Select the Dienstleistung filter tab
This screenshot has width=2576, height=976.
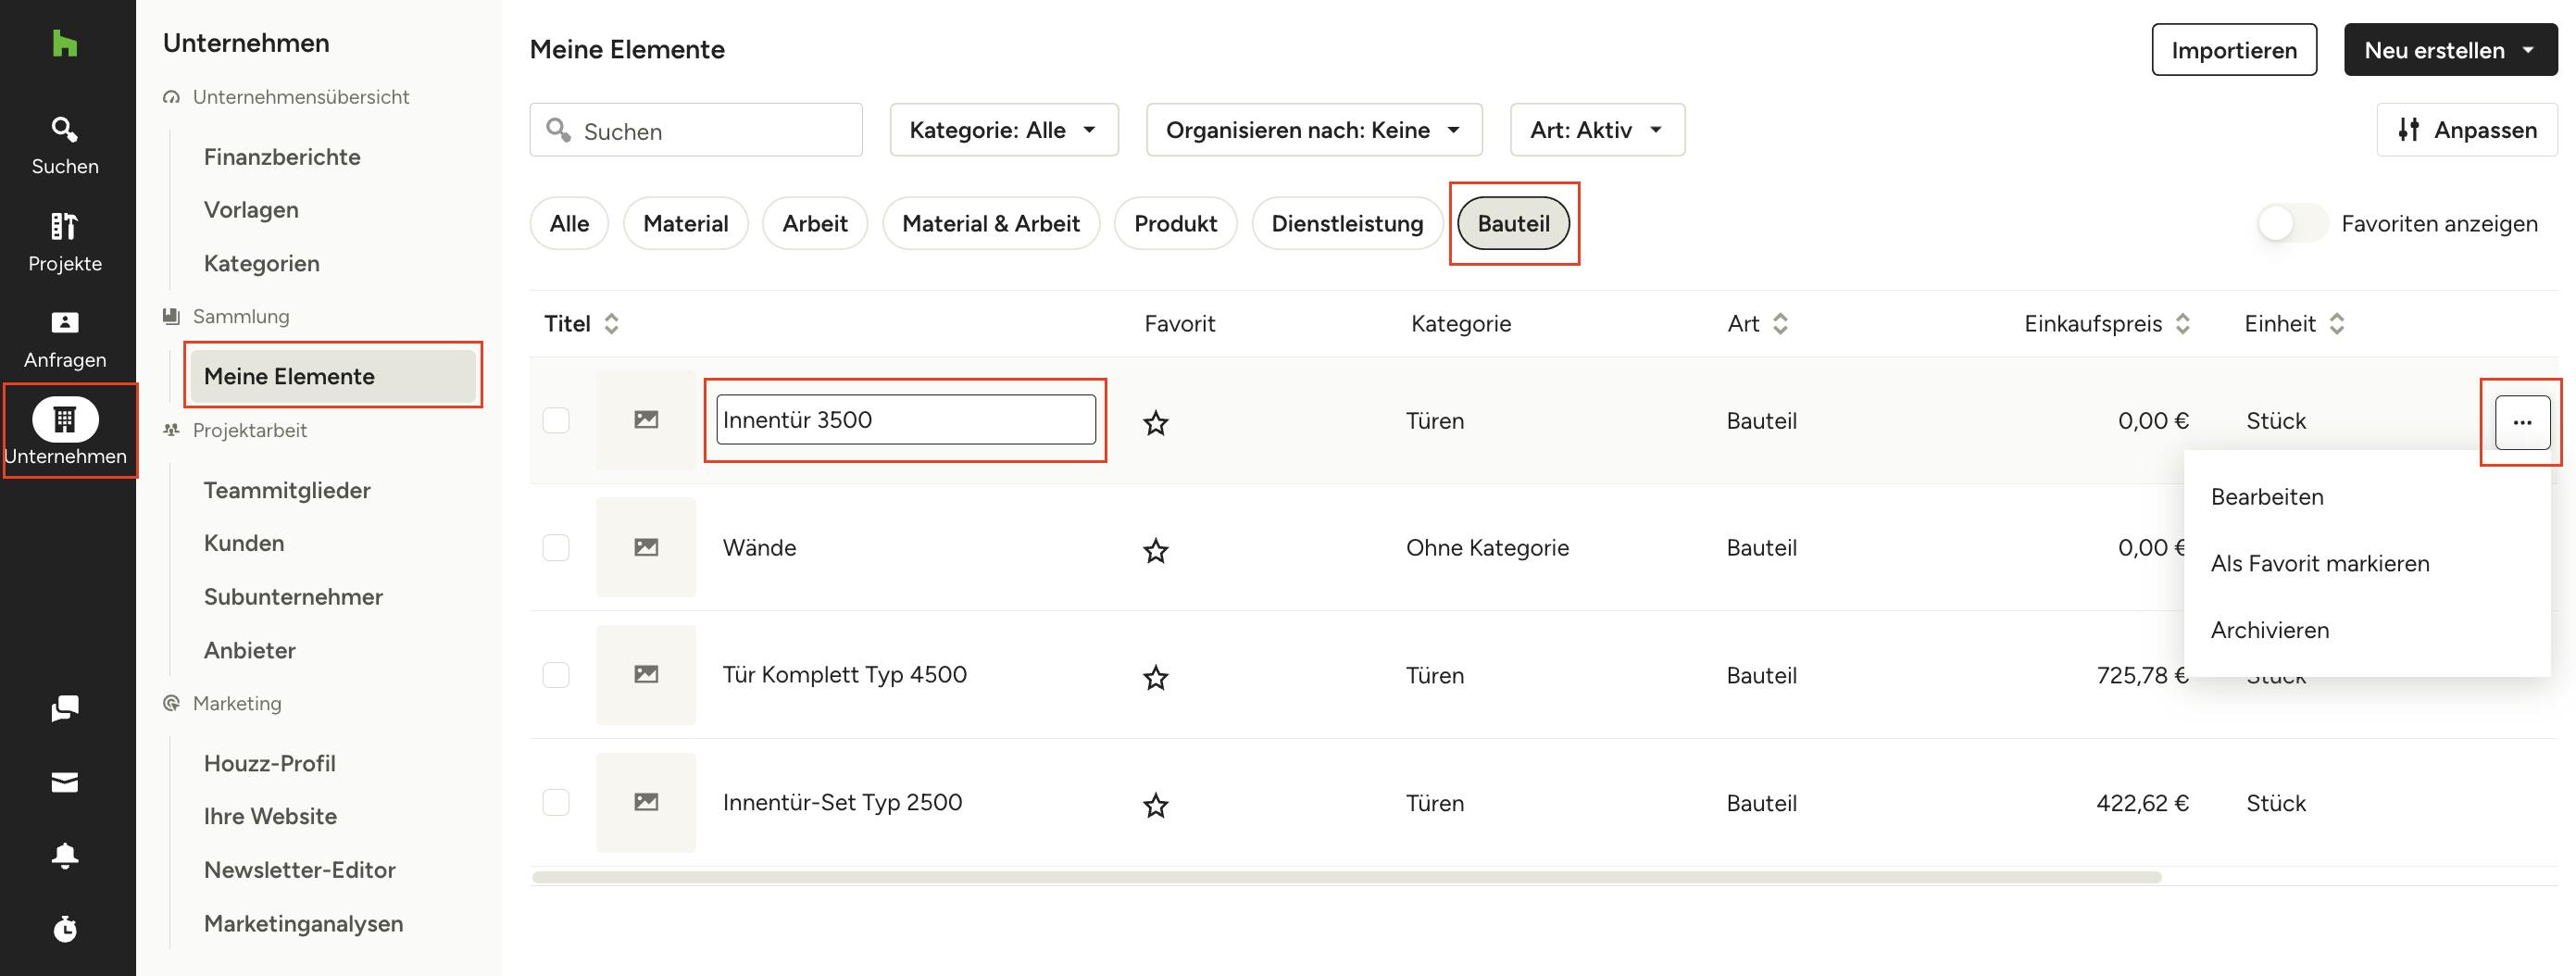tap(1346, 223)
